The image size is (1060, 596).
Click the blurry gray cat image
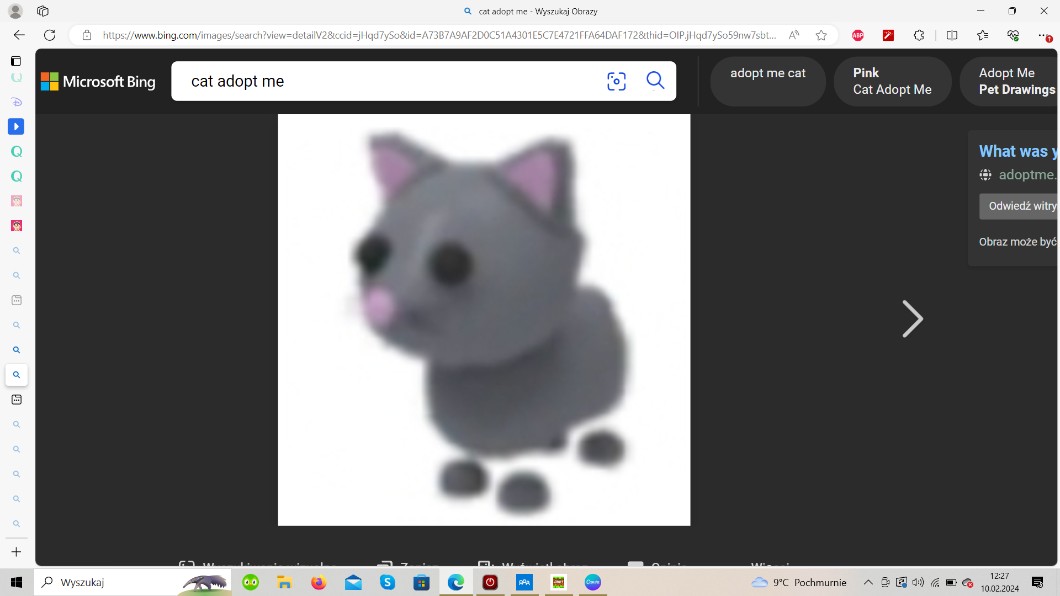(484, 320)
